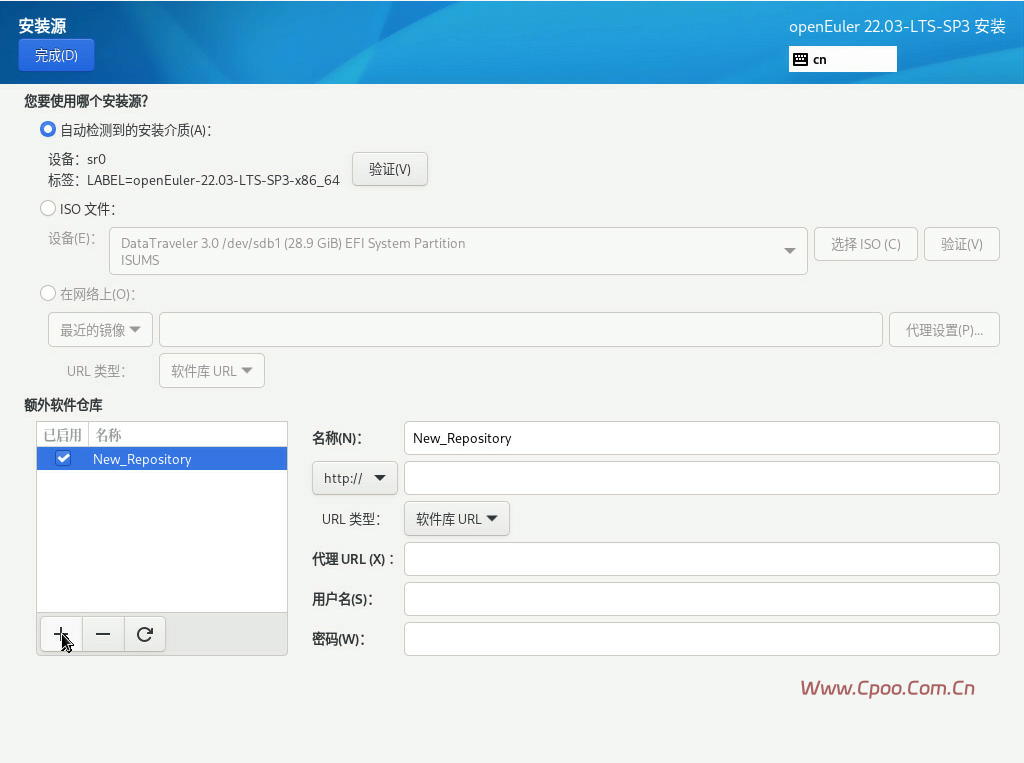Open the DataTraveler device dropdown
Image resolution: width=1024 pixels, height=763 pixels.
pos(458,251)
